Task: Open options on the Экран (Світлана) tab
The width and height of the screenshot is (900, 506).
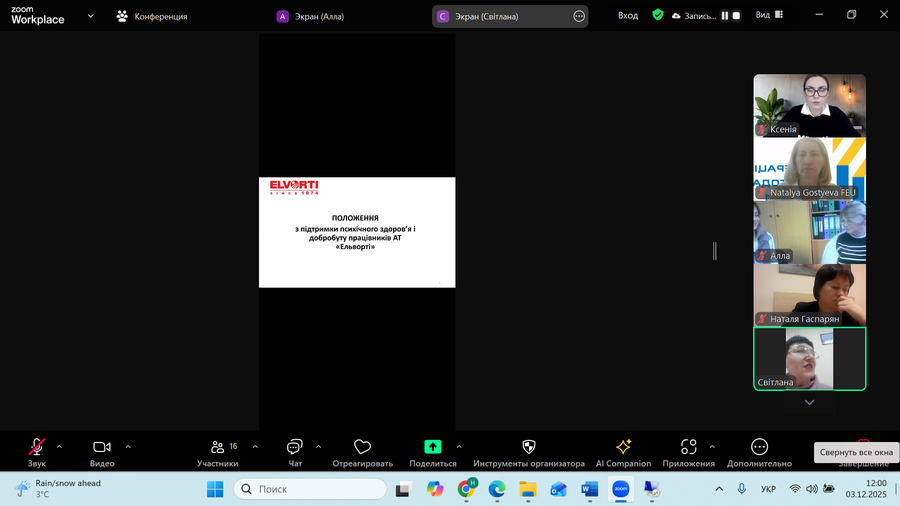Action: click(579, 16)
